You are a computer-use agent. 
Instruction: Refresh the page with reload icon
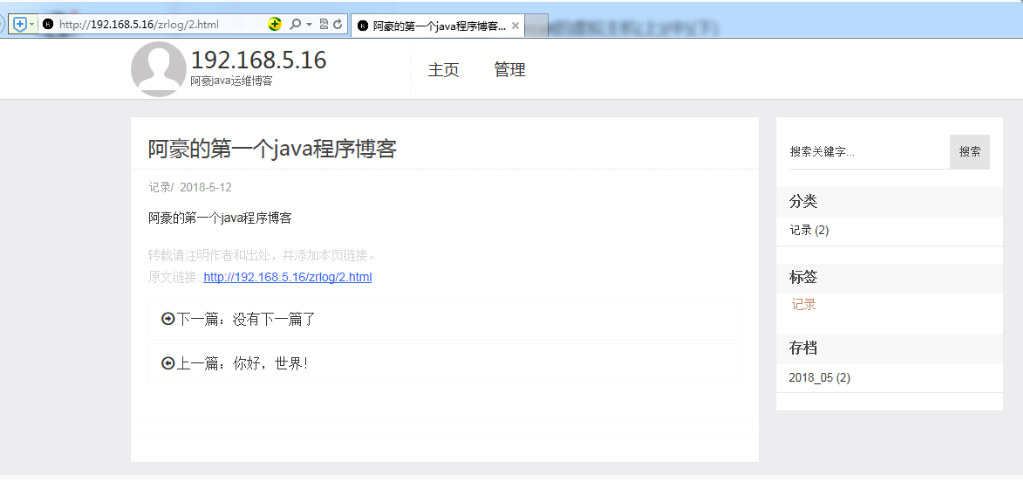coord(338,24)
